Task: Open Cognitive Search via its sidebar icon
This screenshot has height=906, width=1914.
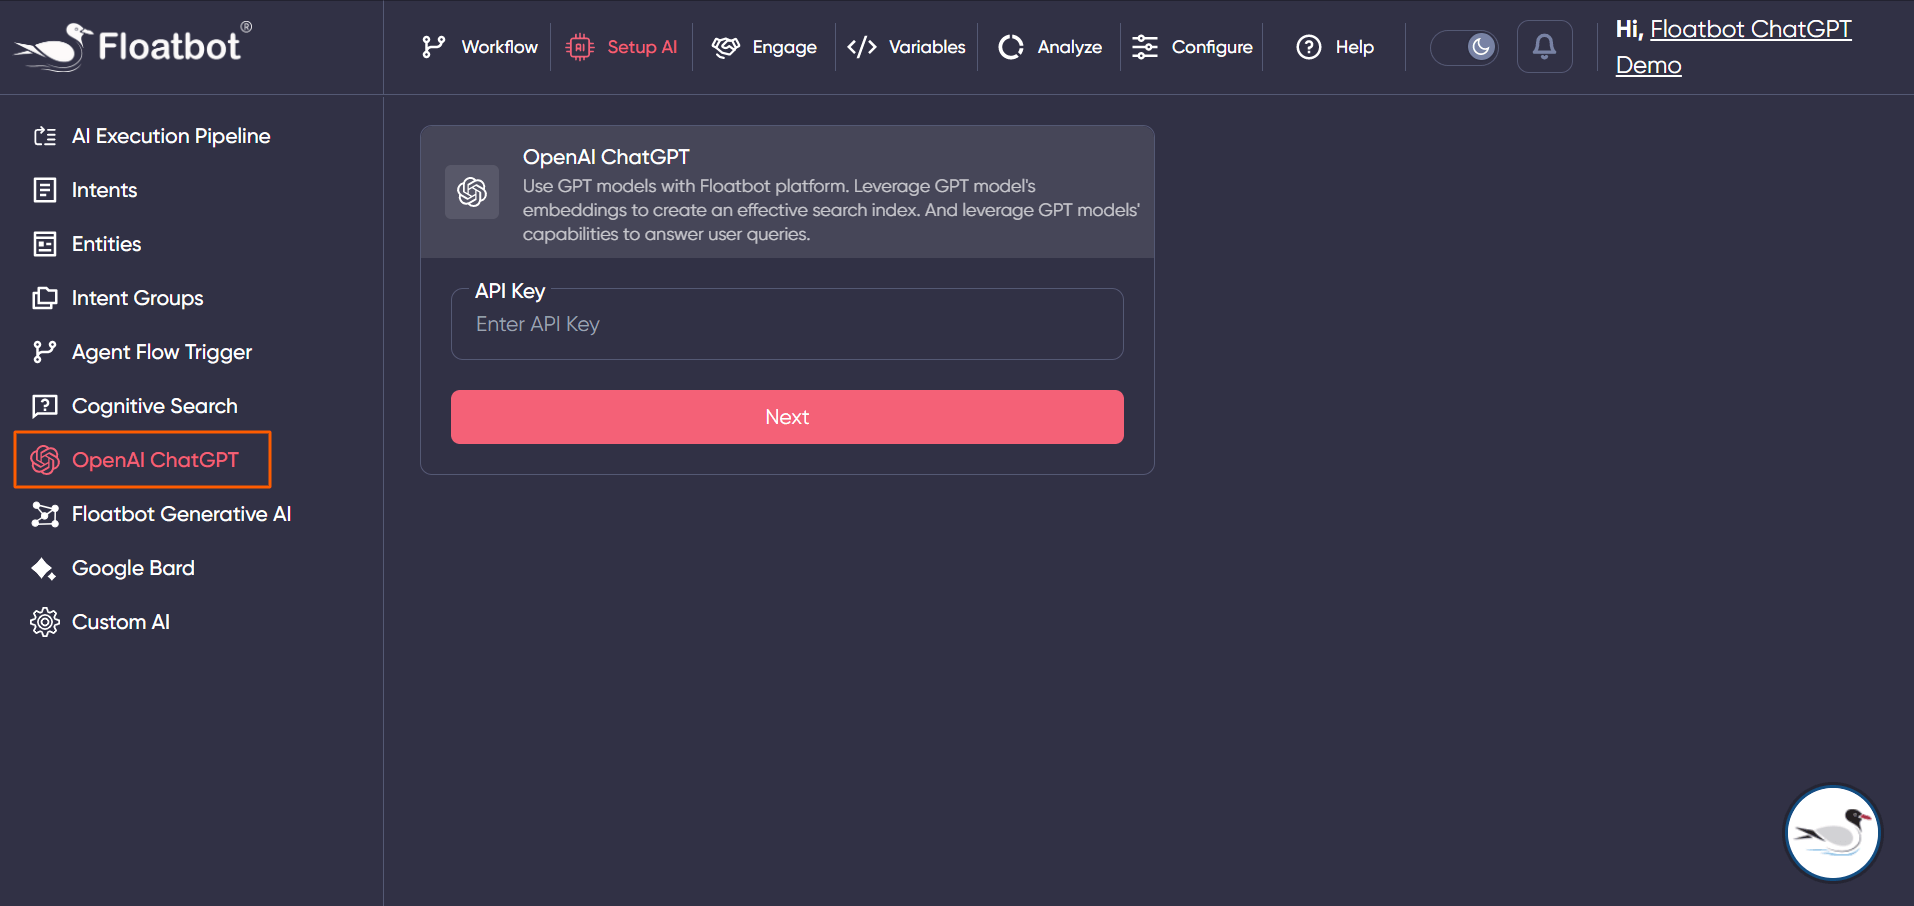Action: 45,406
